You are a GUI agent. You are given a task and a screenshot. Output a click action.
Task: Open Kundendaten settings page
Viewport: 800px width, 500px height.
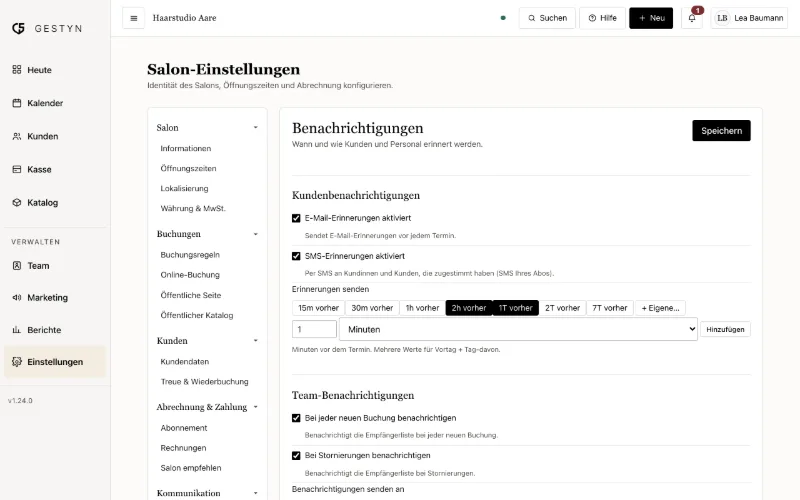185,361
